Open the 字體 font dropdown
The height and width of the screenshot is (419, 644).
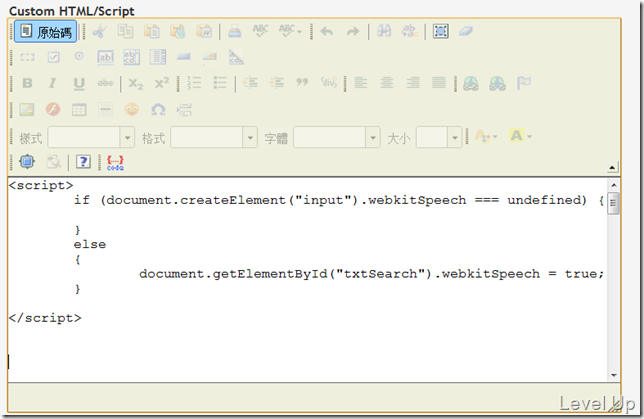[x=337, y=137]
